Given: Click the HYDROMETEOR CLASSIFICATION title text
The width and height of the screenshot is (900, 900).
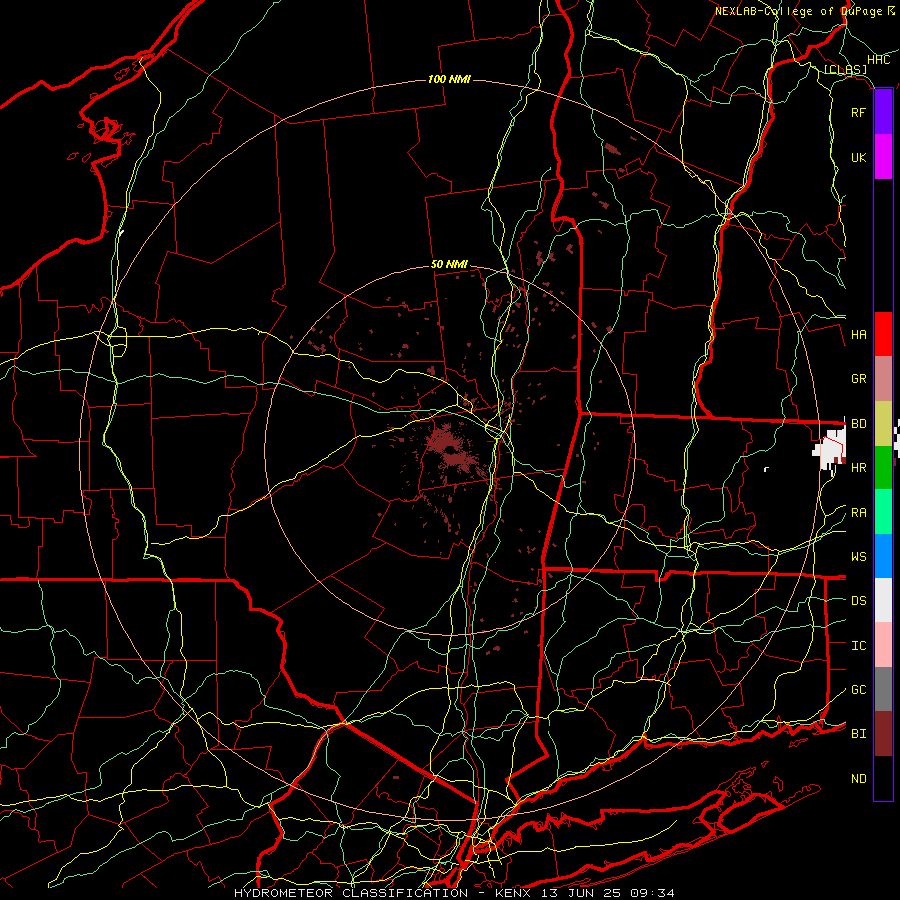Looking at the screenshot, I should (351, 893).
